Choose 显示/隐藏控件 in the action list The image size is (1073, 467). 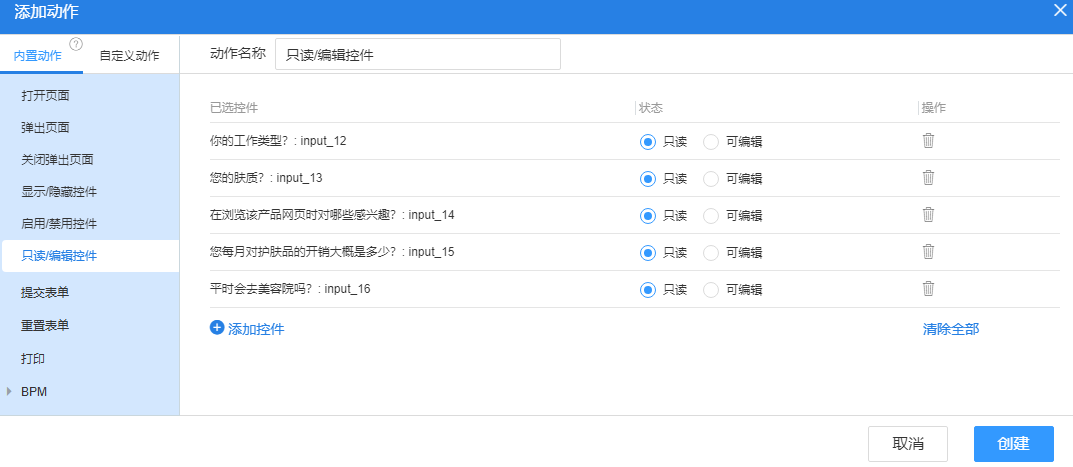[x=59, y=192]
